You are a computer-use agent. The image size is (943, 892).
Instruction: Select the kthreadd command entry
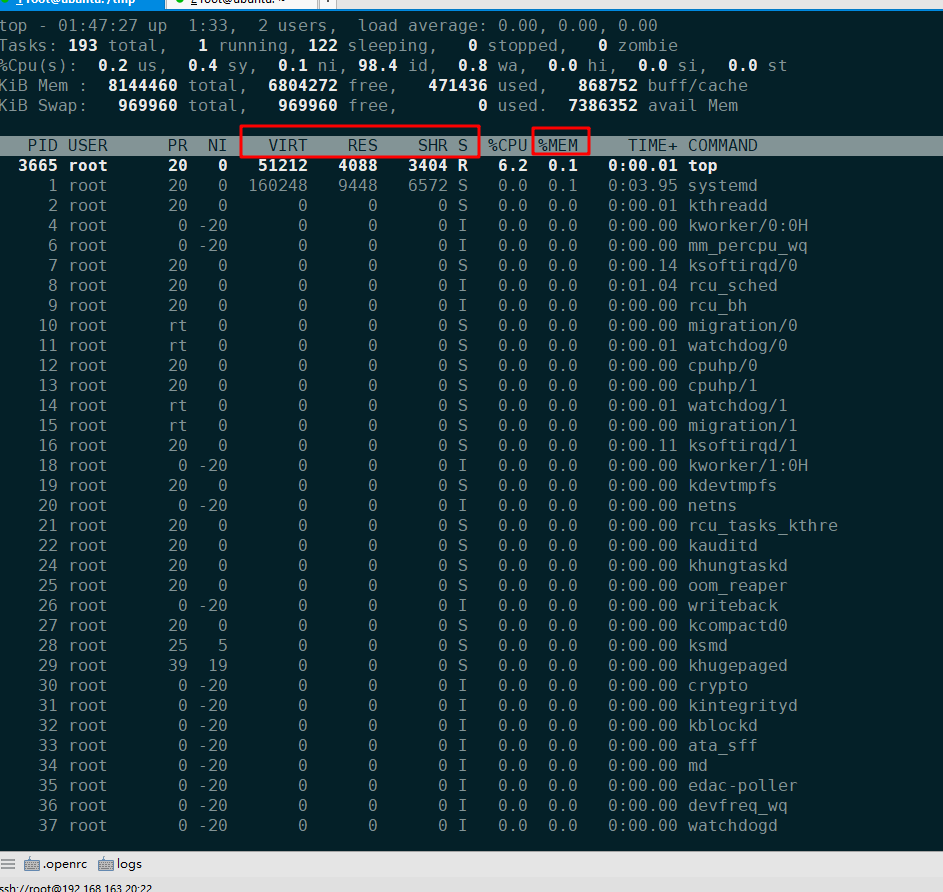click(x=728, y=206)
